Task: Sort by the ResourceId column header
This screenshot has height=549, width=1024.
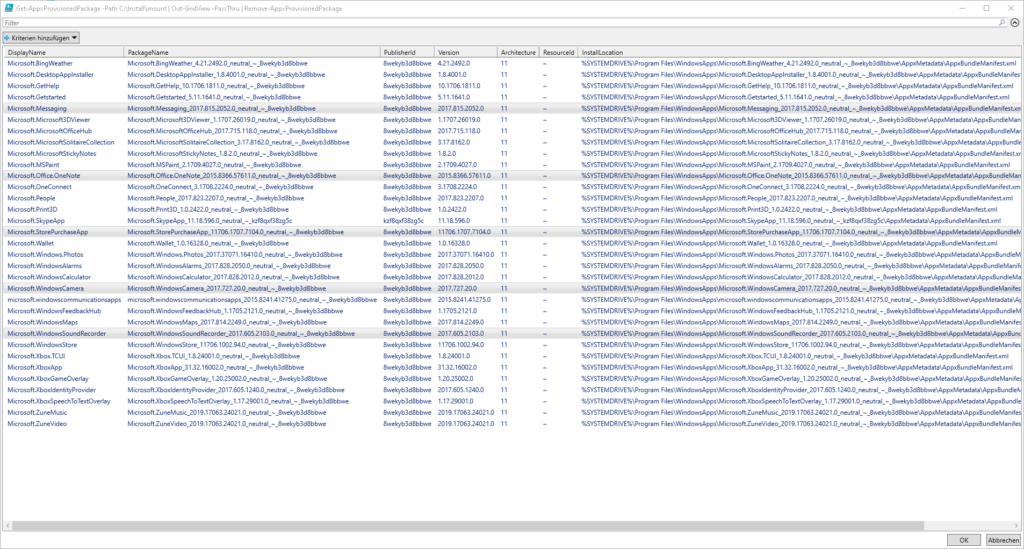Action: tap(558, 52)
